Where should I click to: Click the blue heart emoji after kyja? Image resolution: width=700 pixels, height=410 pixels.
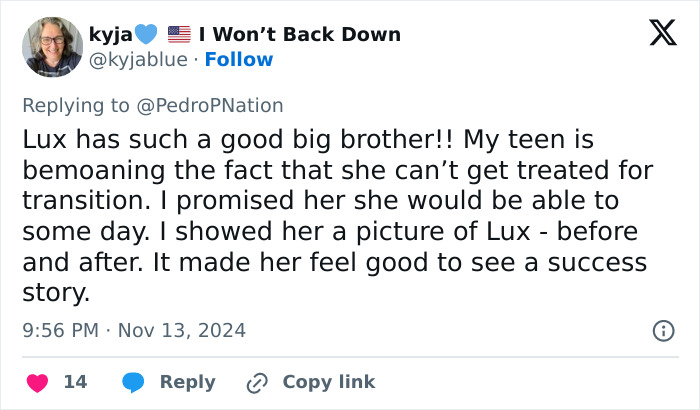click(x=146, y=34)
